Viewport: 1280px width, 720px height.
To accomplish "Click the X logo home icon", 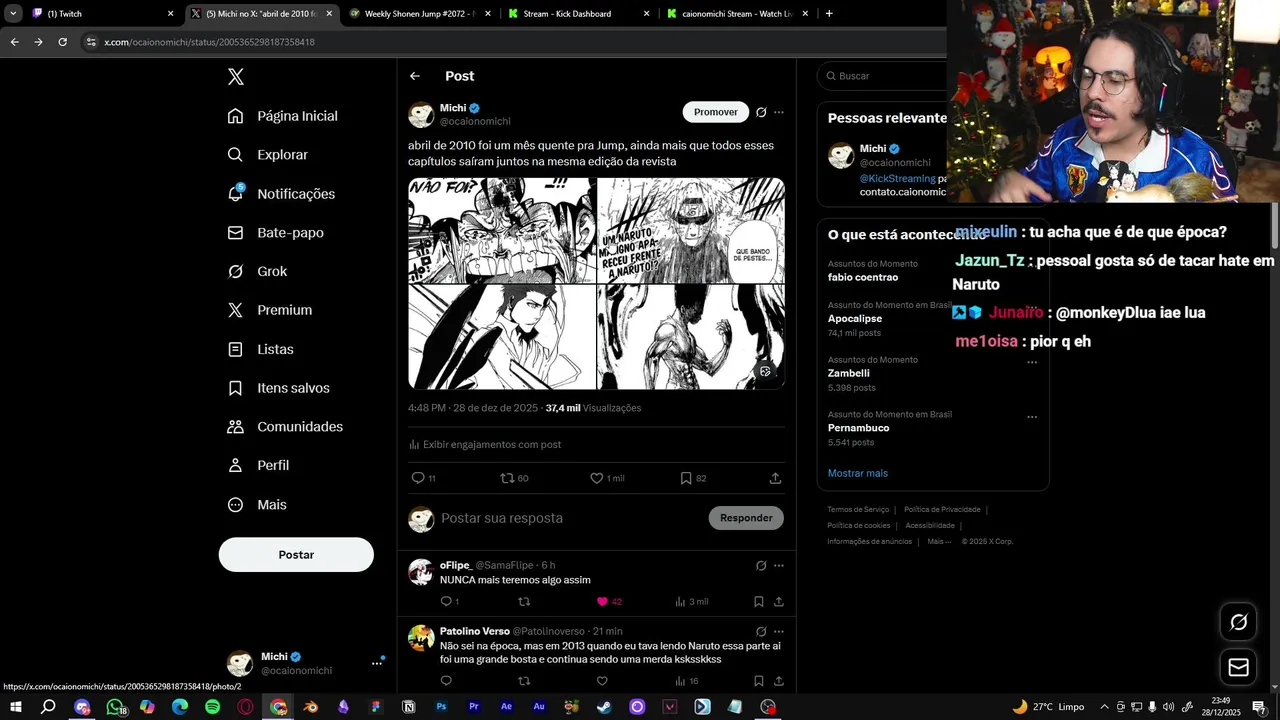I will coord(235,77).
